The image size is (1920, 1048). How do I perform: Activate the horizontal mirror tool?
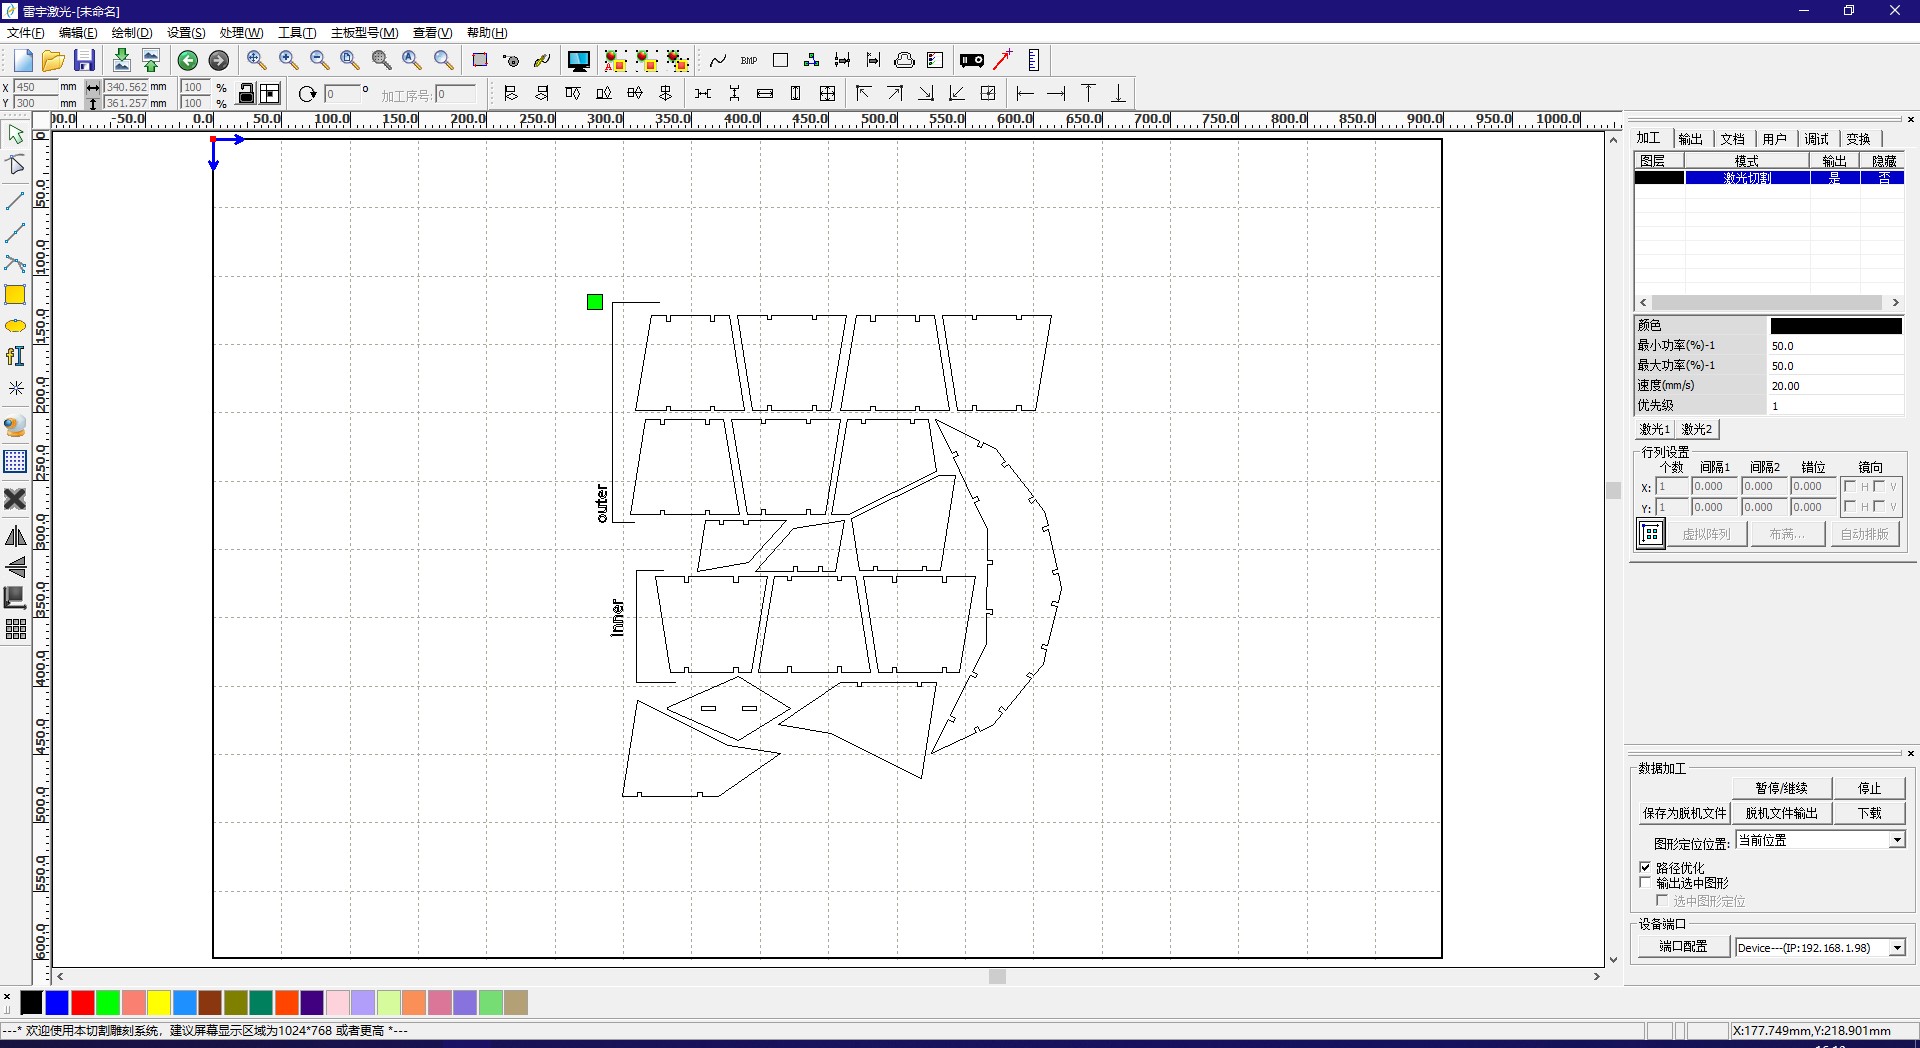coord(16,536)
